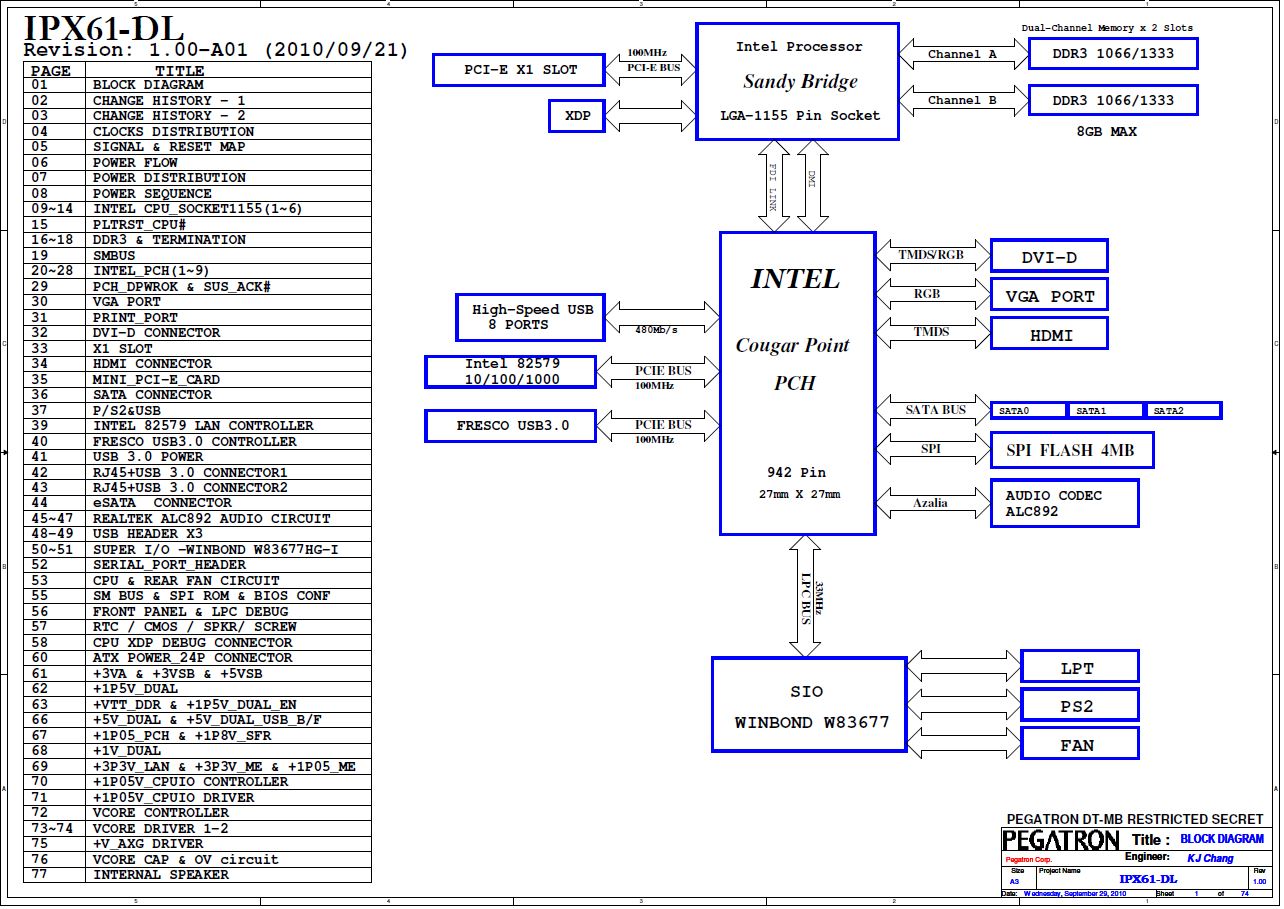The height and width of the screenshot is (909, 1284).
Task: Select the SATA1 box
Action: [x=1105, y=410]
